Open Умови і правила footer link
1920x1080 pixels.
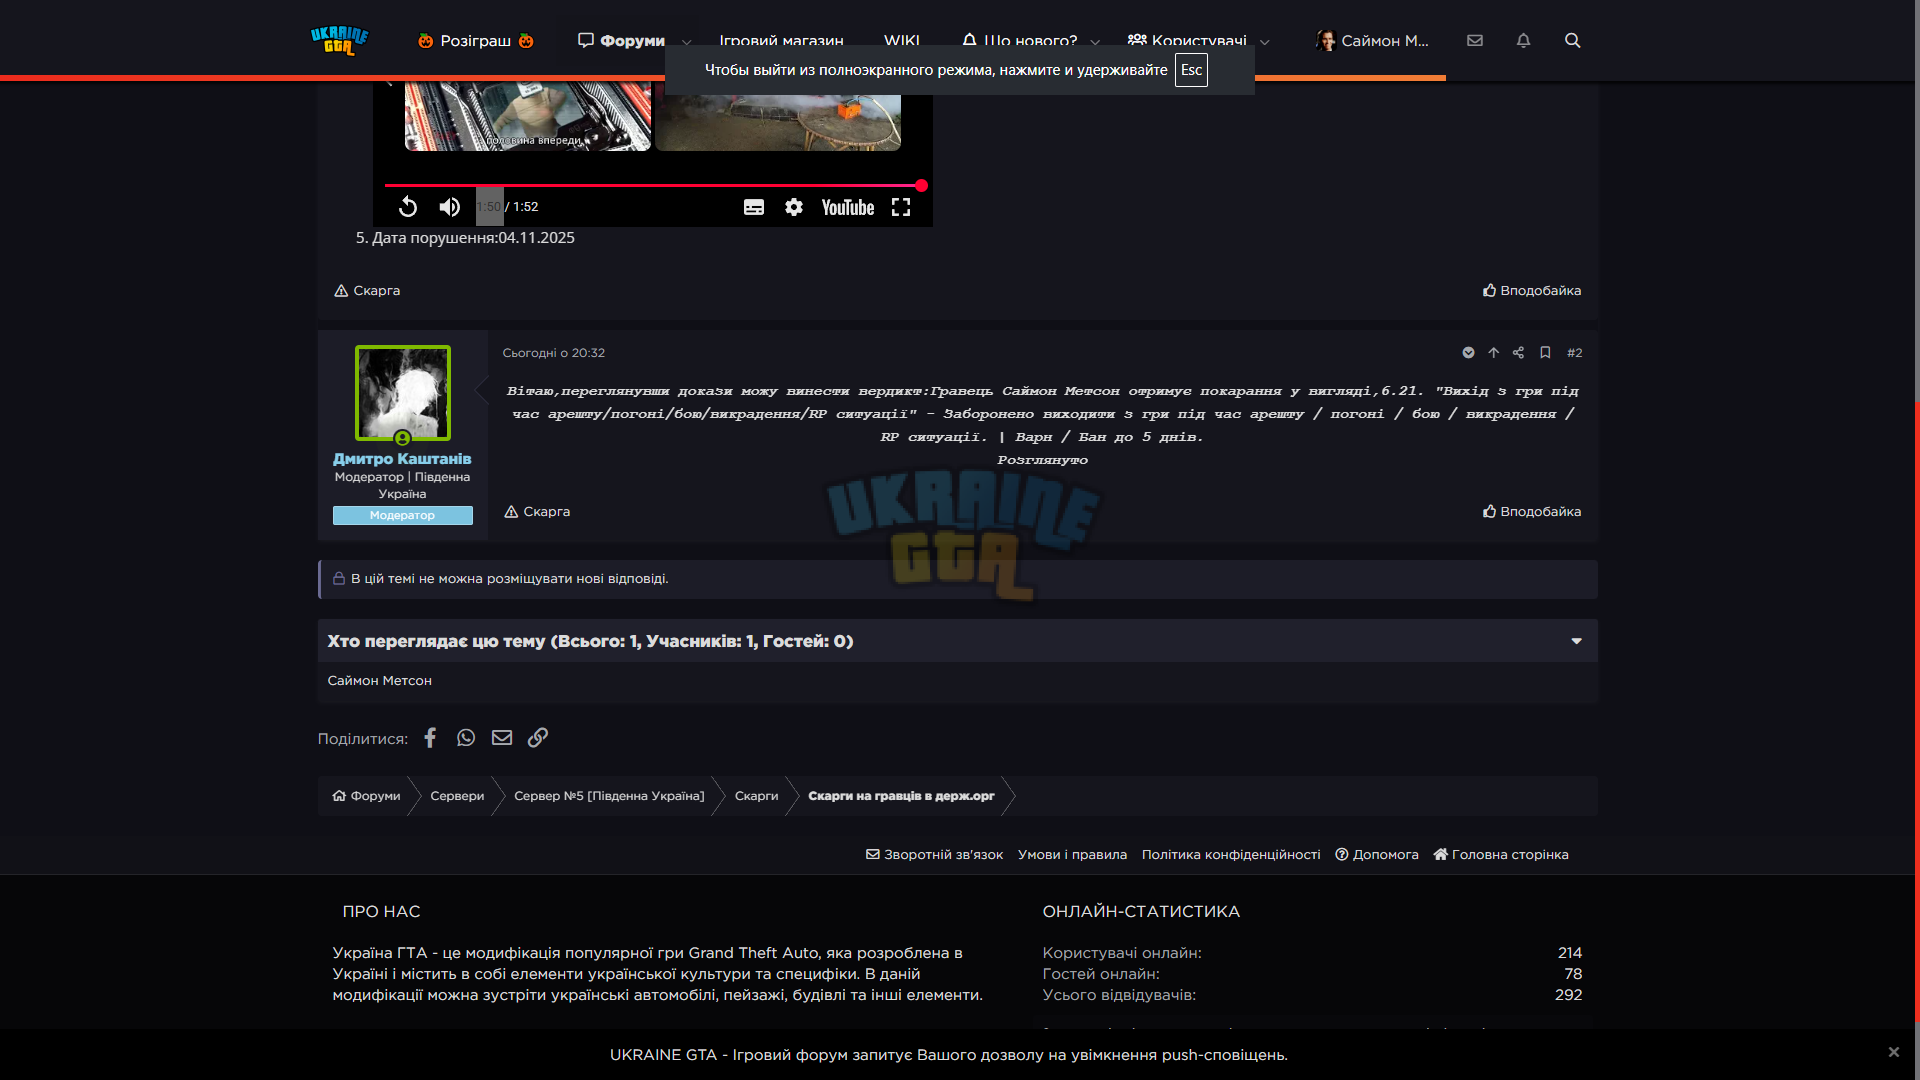point(1072,855)
